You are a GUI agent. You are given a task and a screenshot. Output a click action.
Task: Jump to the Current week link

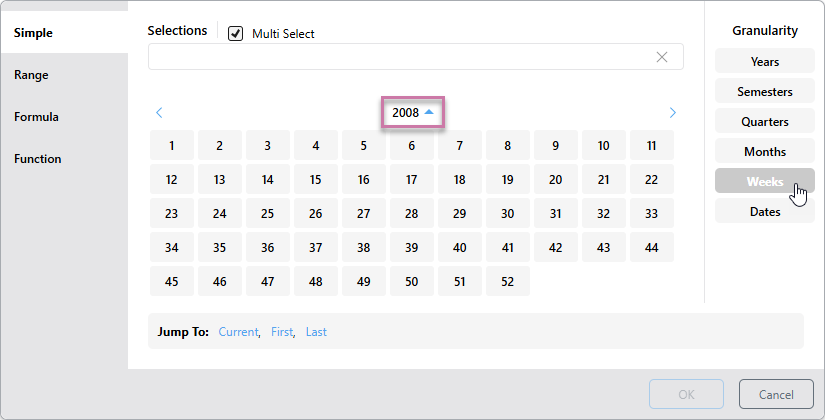click(239, 332)
